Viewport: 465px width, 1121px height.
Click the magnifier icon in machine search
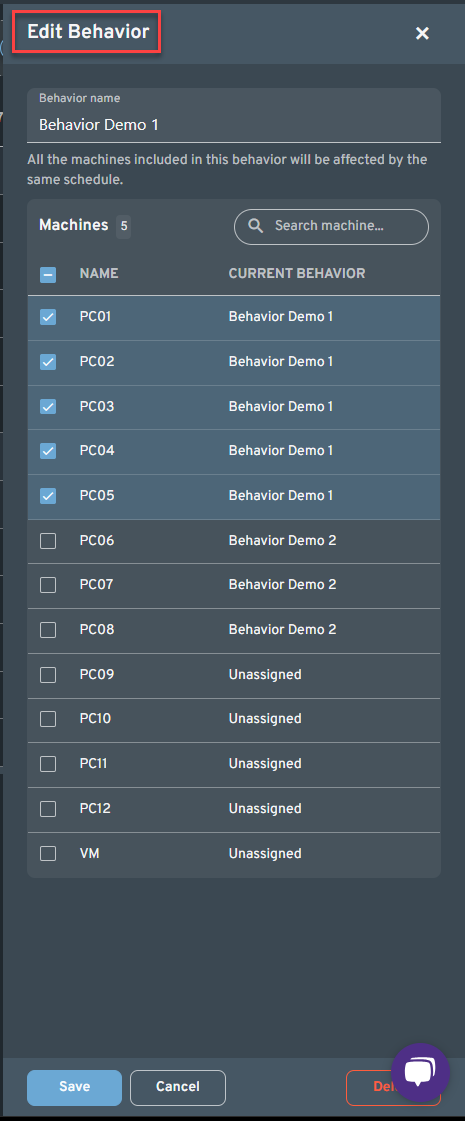tap(255, 226)
